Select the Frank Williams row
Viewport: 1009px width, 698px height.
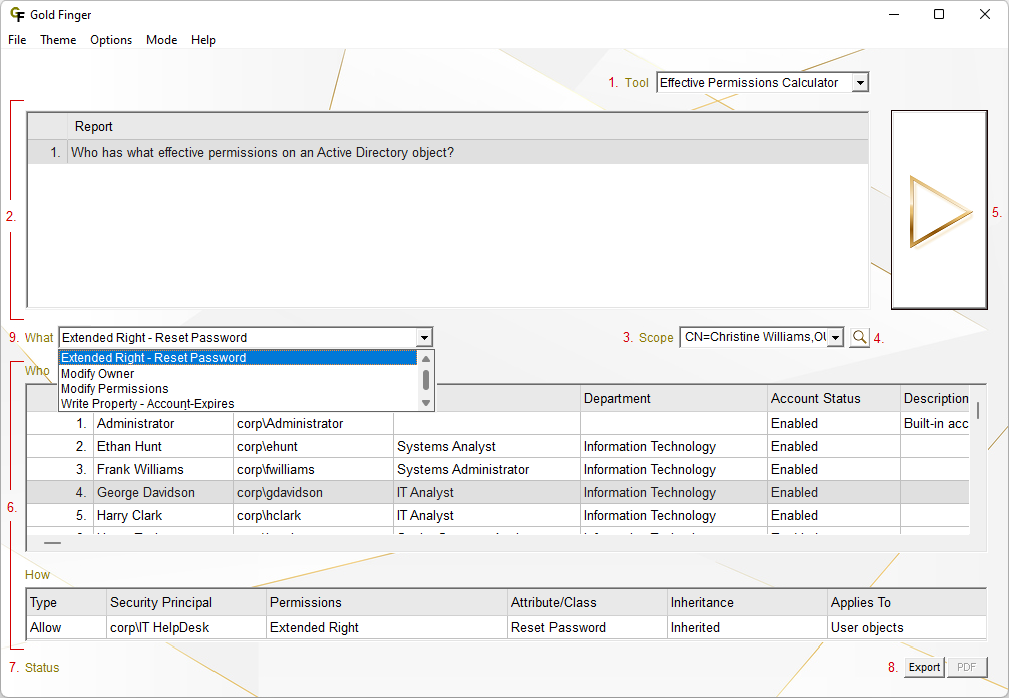498,470
